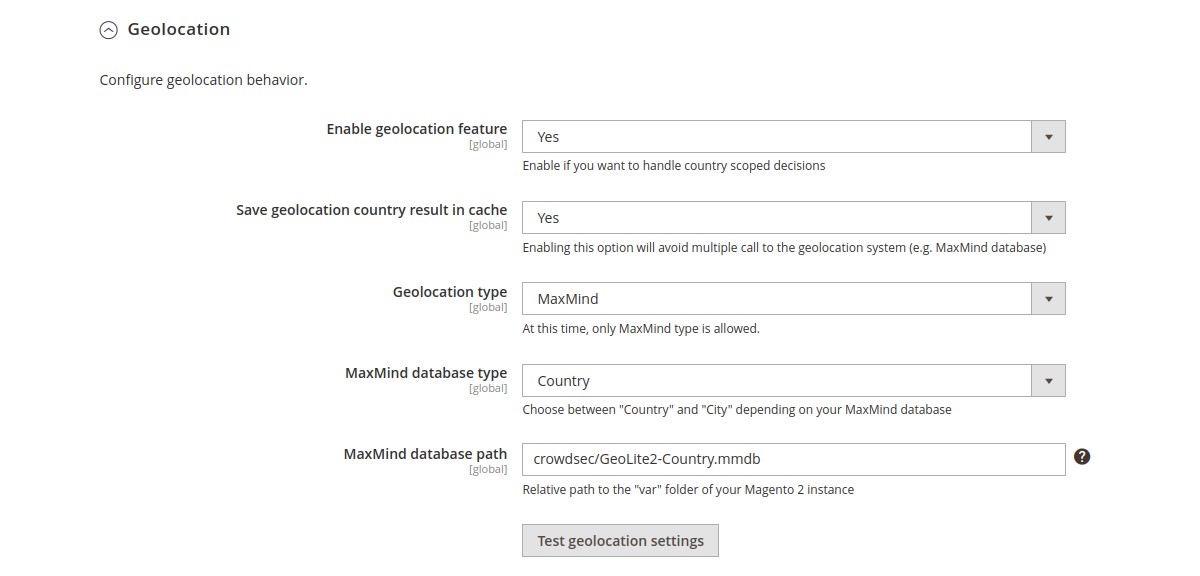1200x576 pixels.
Task: Click the help question mark icon
Action: point(1082,457)
